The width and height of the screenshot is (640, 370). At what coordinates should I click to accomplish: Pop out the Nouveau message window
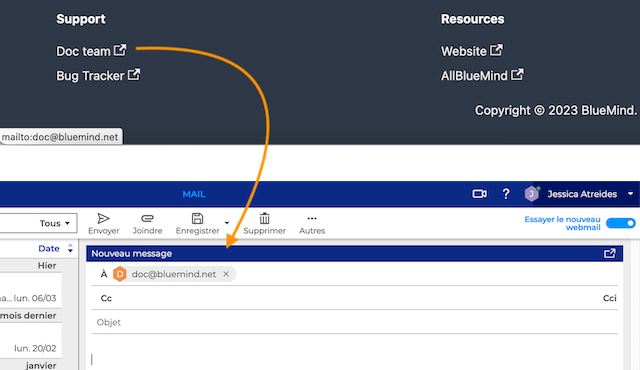click(609, 254)
